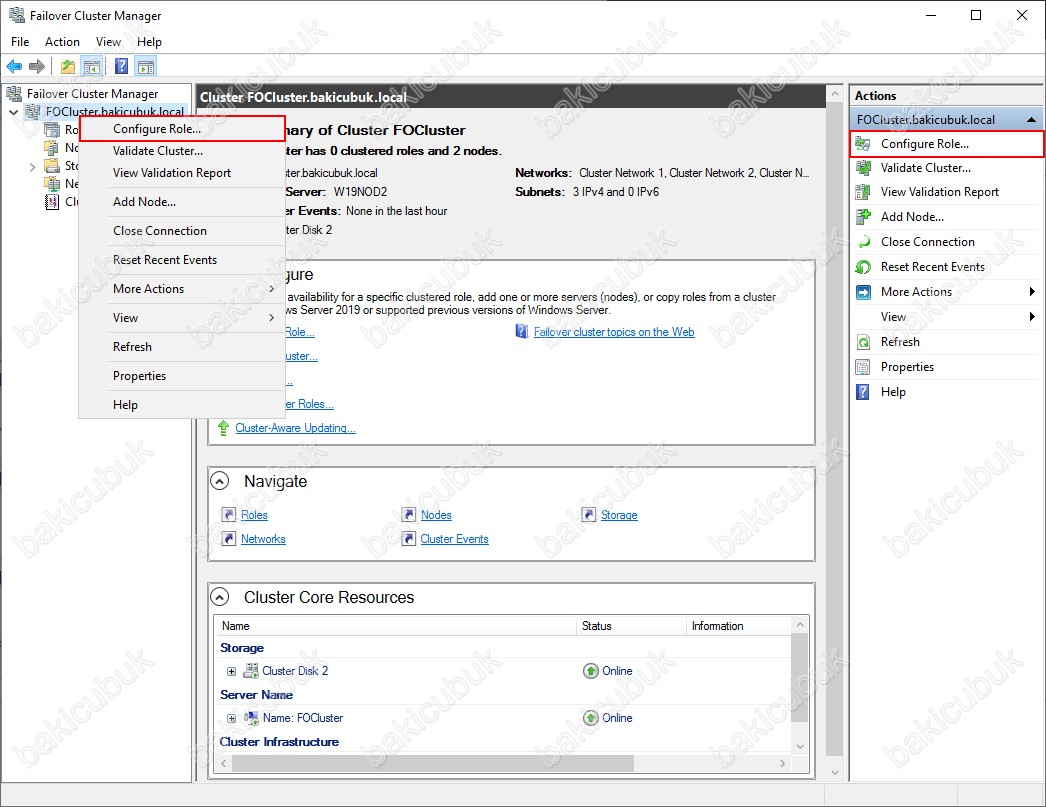Click the Core Resources list scroll-down arrow
The width and height of the screenshot is (1046, 807).
pos(800,746)
